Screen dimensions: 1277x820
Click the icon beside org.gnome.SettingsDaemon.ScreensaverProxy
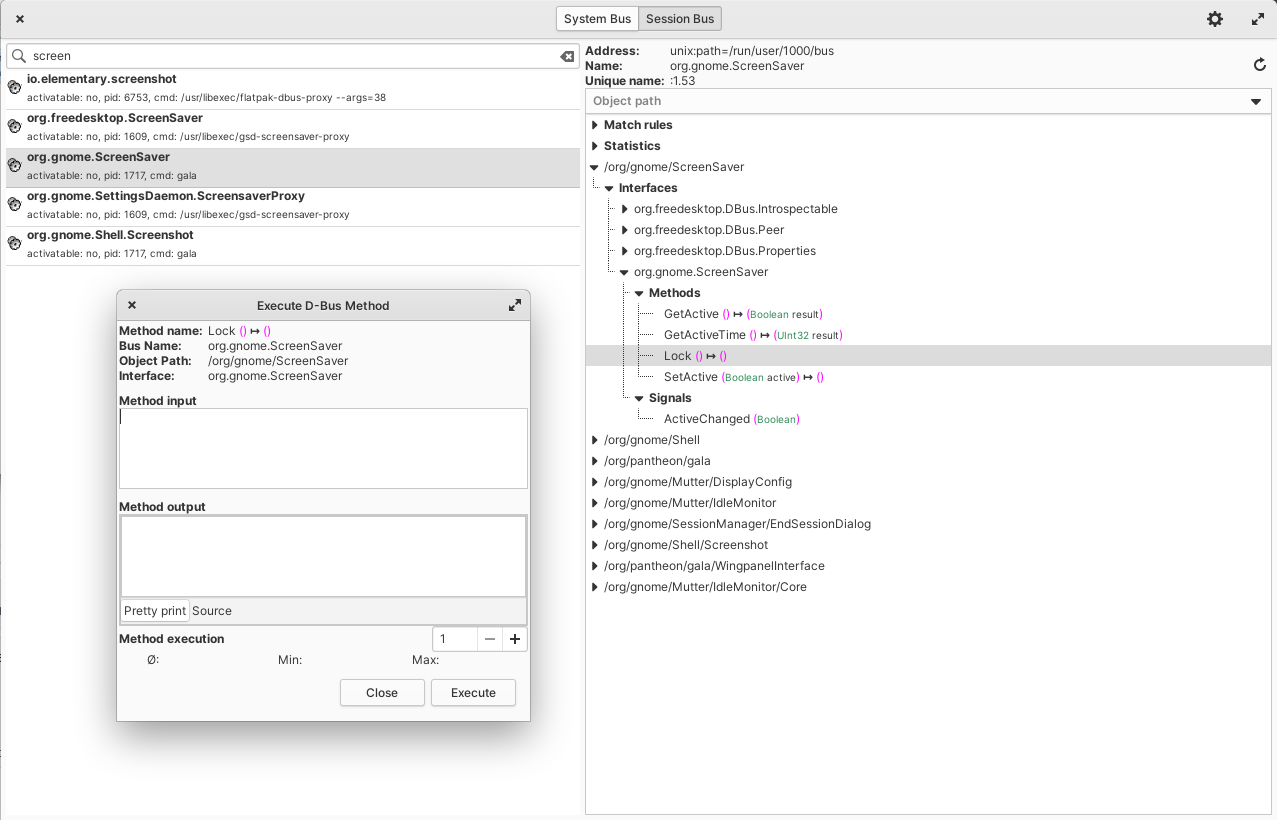pyautogui.click(x=14, y=204)
